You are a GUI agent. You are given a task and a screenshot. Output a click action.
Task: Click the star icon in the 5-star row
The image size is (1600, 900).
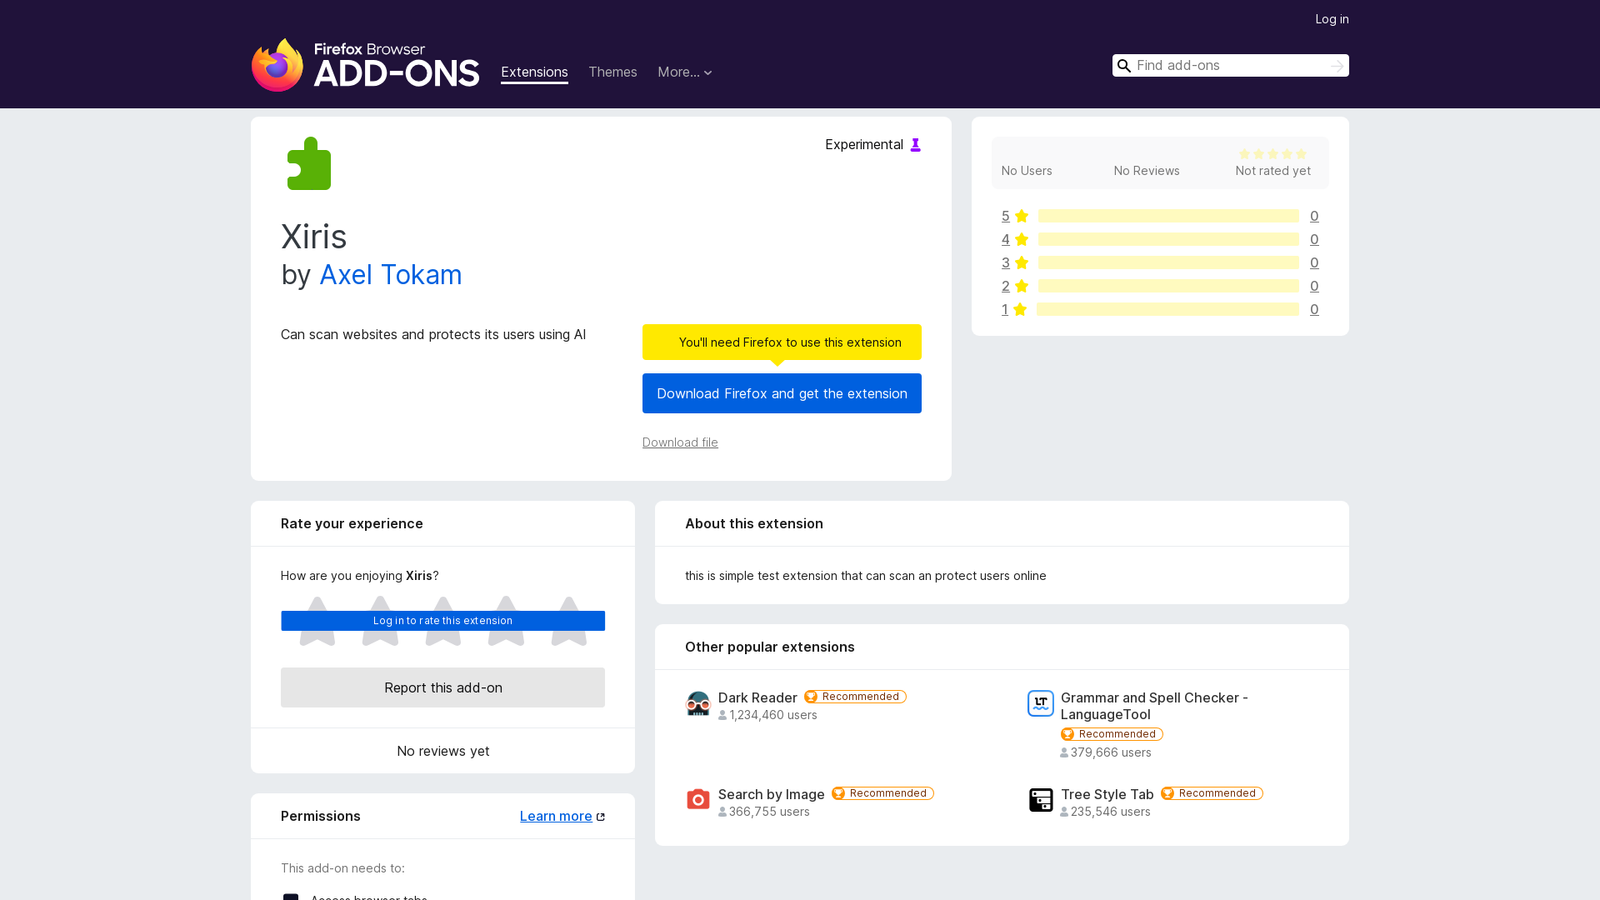coord(1021,216)
